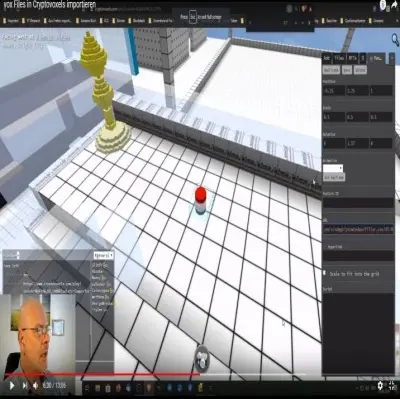Enable Scale to fit into the grid checkbox
The image size is (400, 399).
coord(325,273)
